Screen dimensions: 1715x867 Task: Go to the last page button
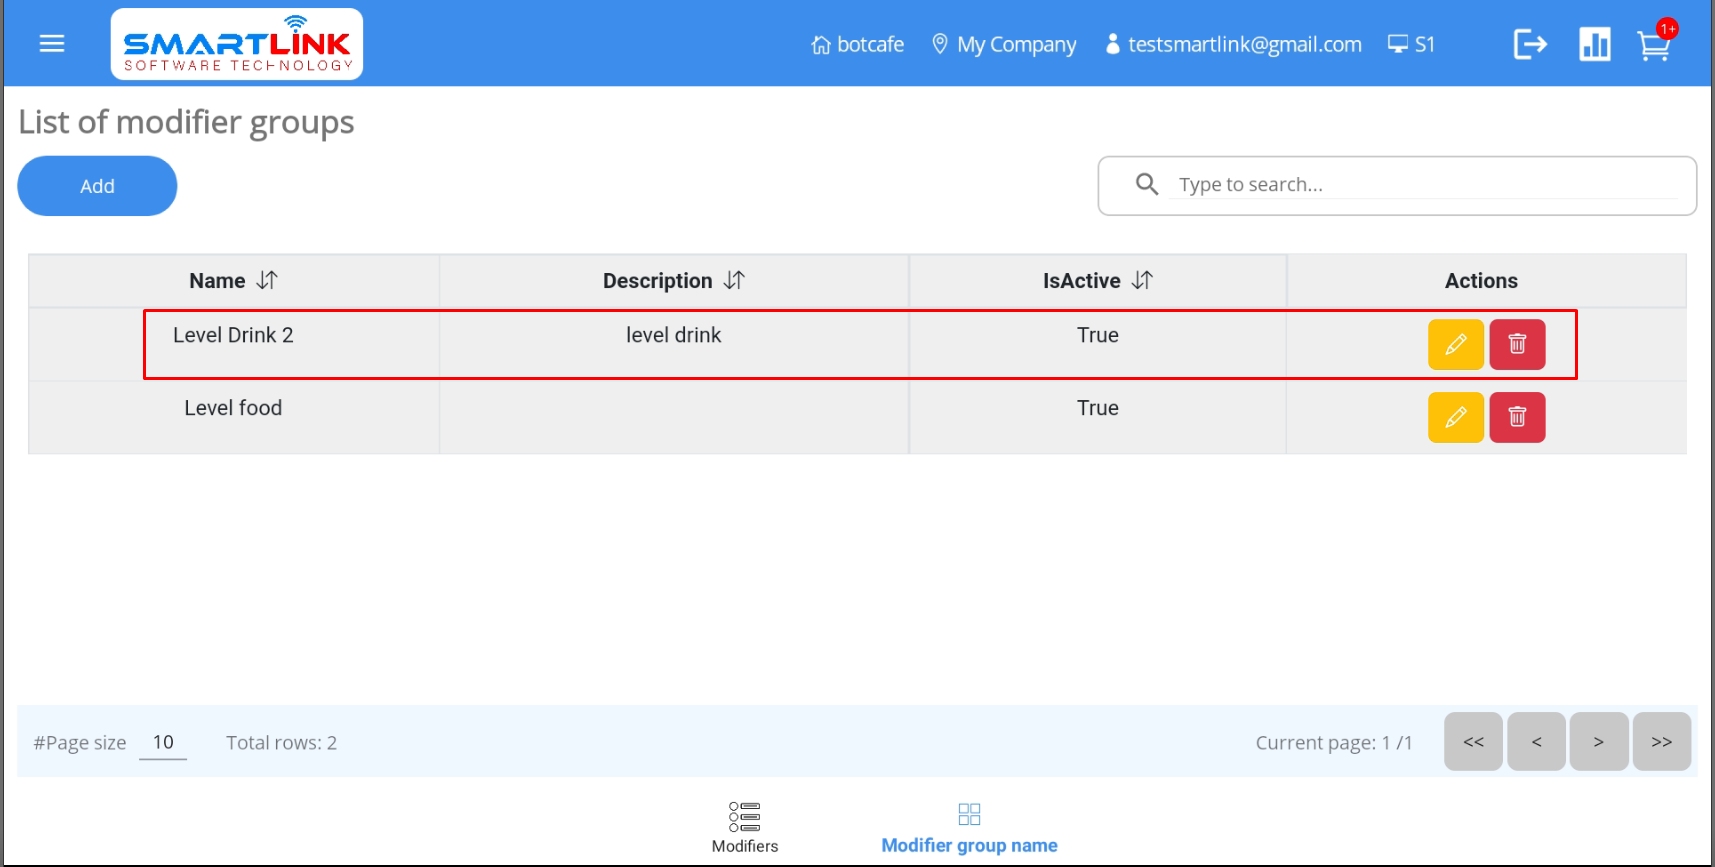pyautogui.click(x=1661, y=742)
